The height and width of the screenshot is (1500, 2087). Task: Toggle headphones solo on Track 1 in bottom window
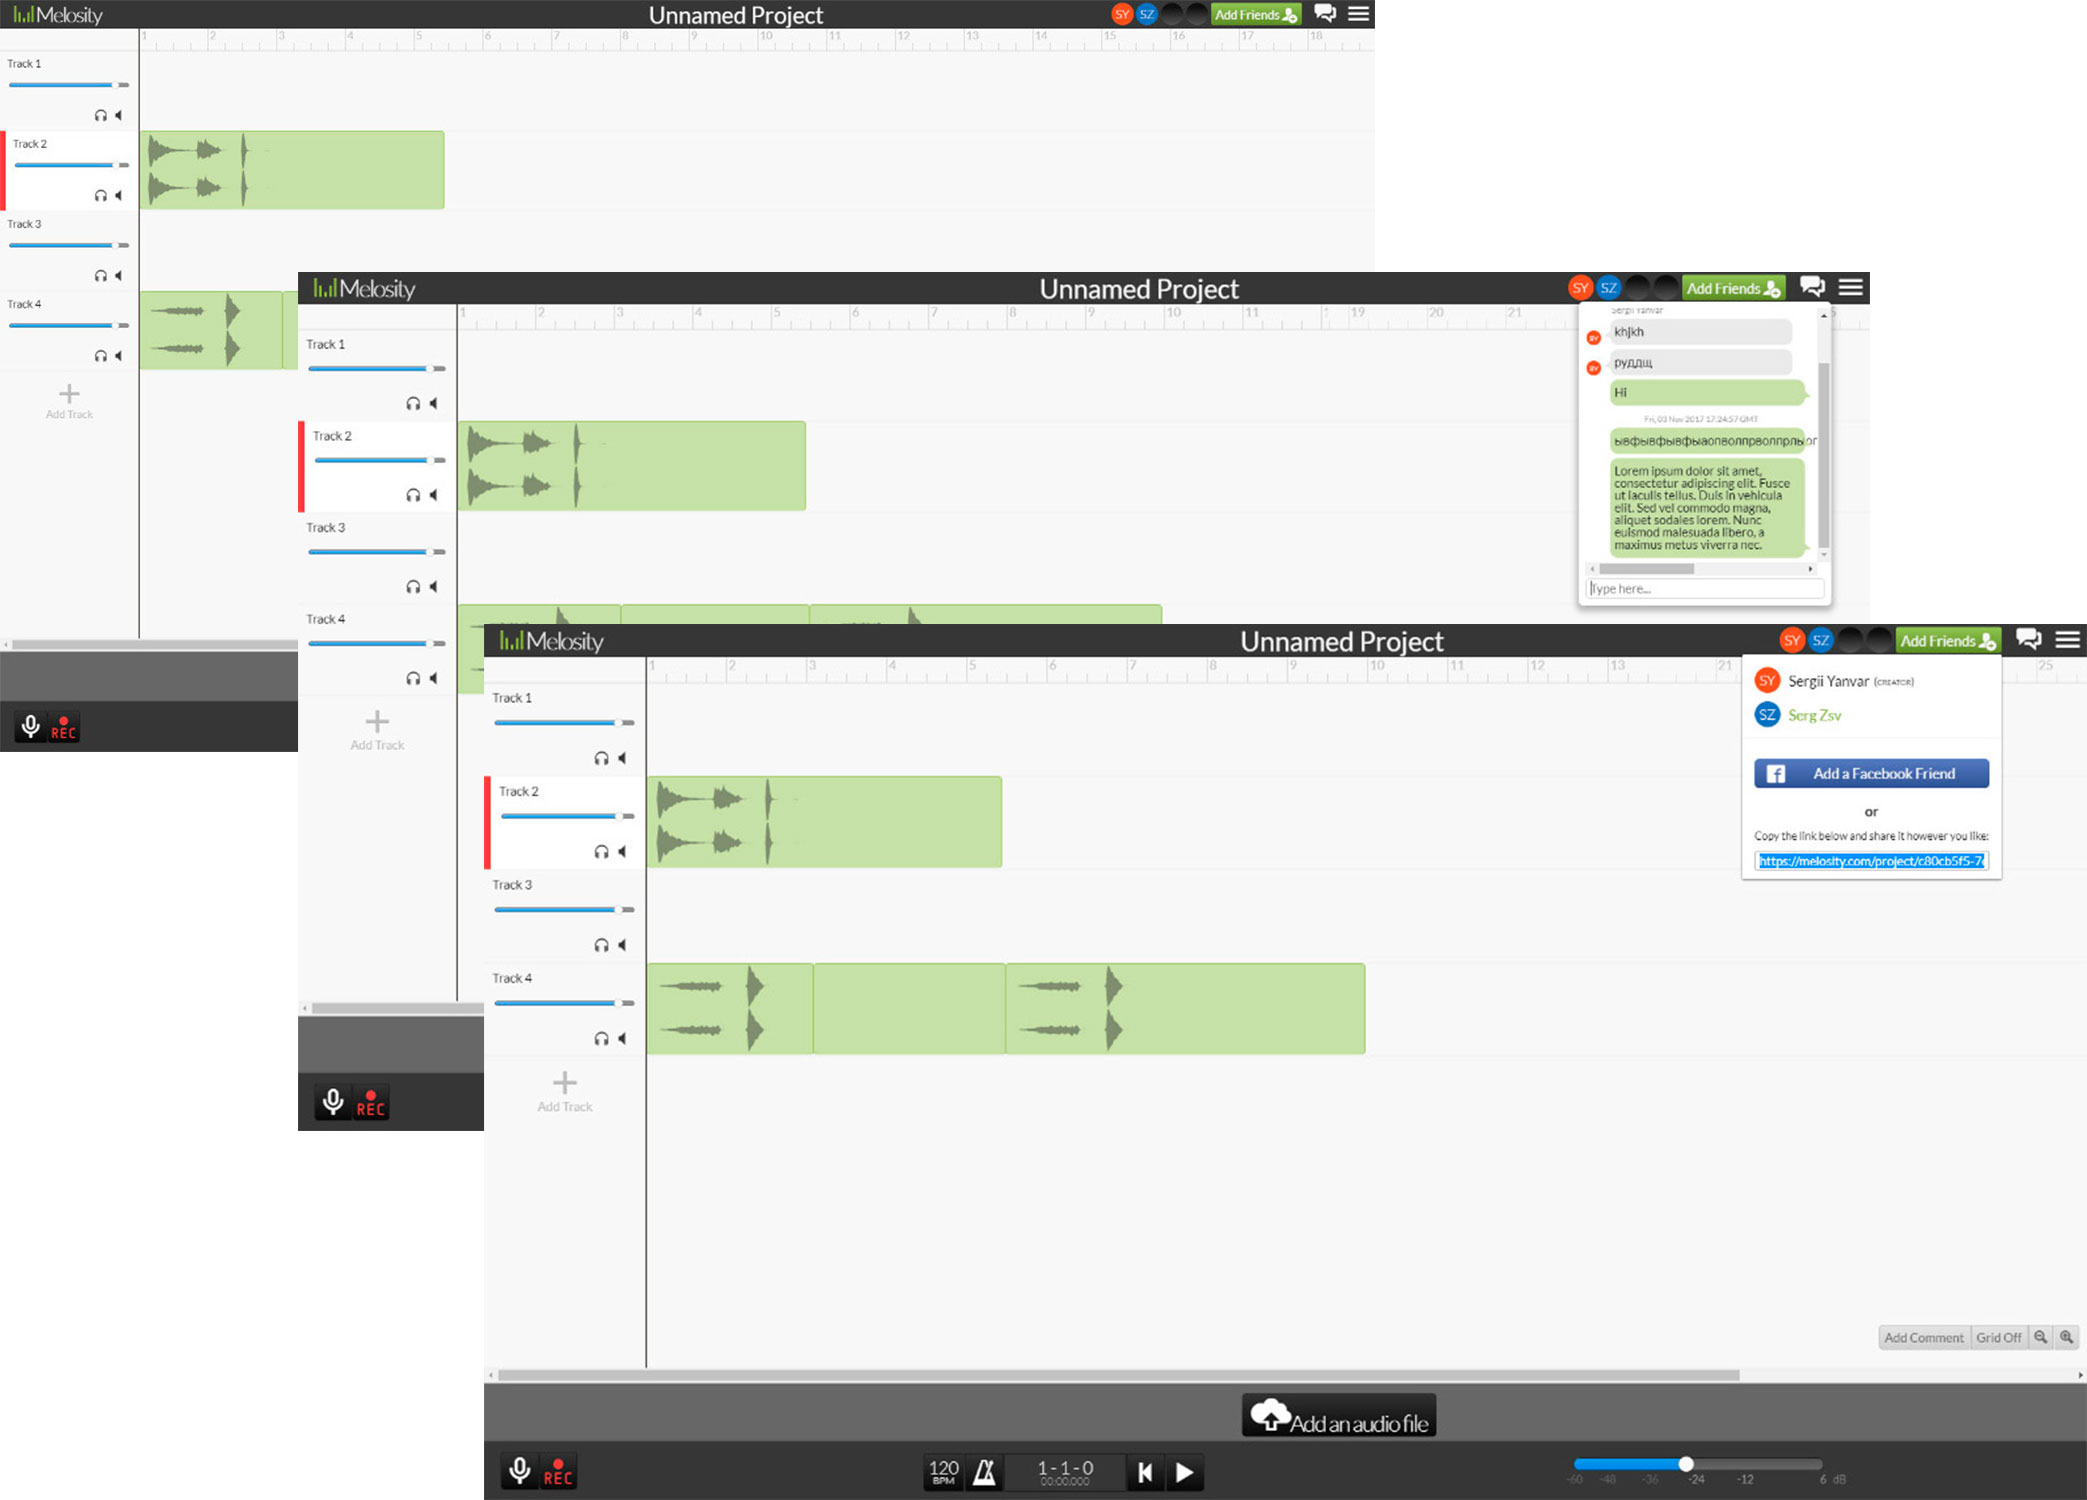601,758
